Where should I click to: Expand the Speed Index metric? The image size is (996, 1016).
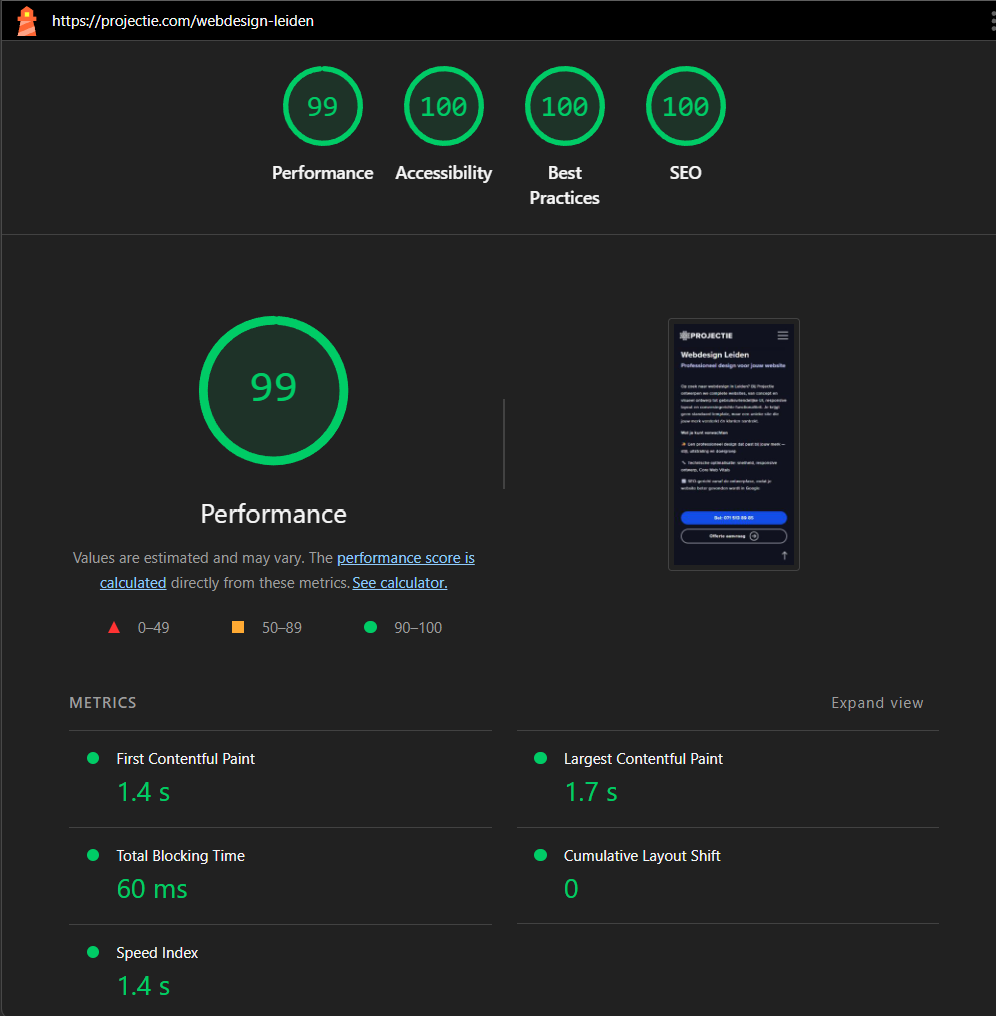point(157,953)
